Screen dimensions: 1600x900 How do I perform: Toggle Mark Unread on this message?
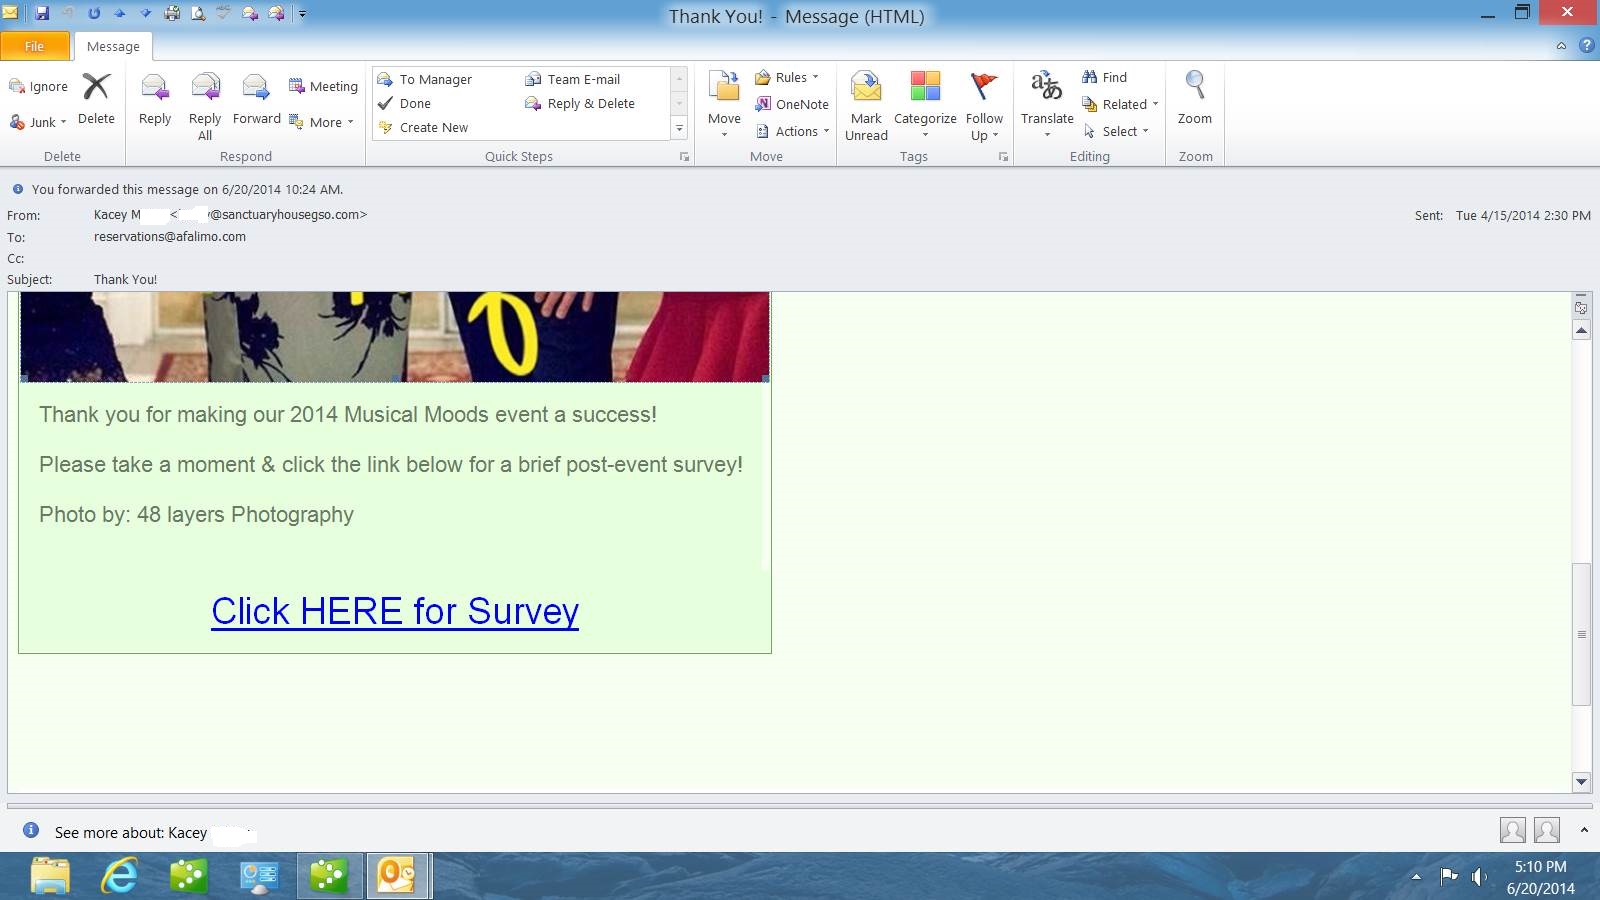click(866, 88)
